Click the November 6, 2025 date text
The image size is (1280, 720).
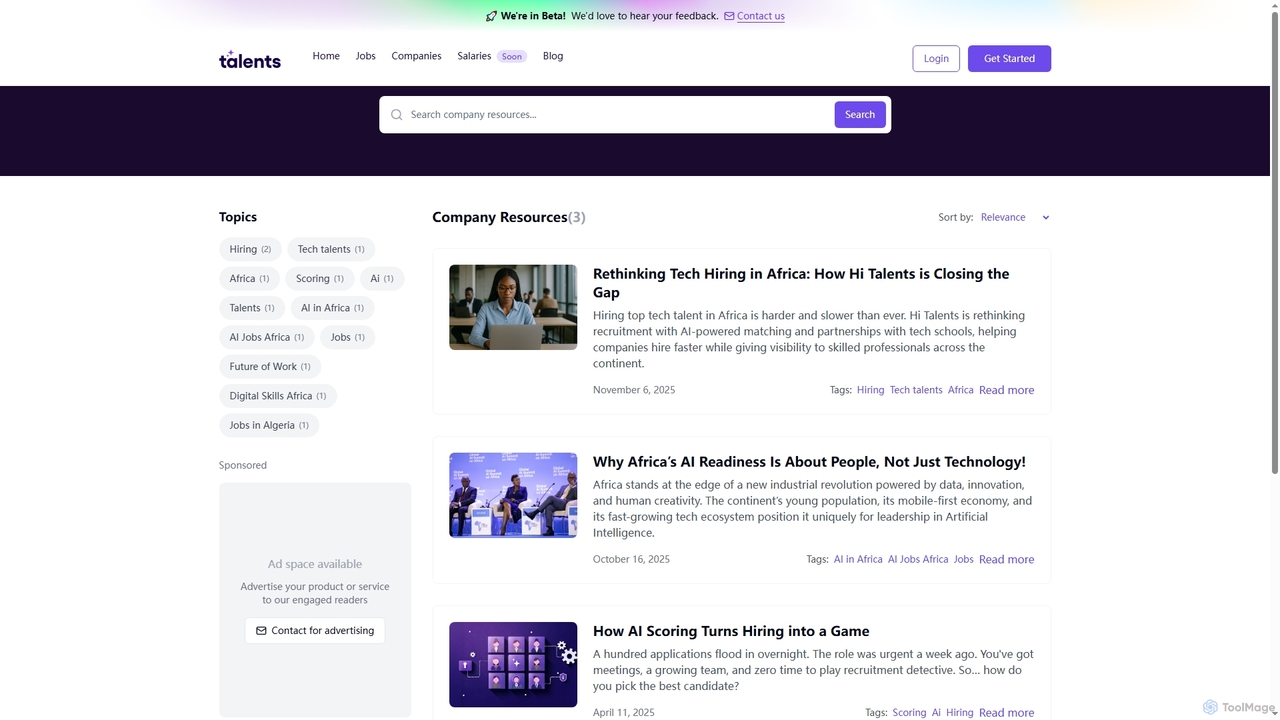pos(634,390)
